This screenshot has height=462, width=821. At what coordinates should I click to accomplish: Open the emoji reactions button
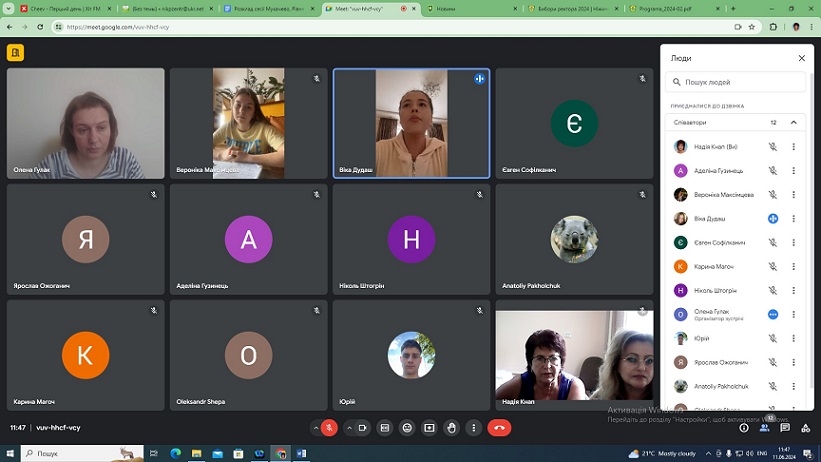pyautogui.click(x=407, y=428)
